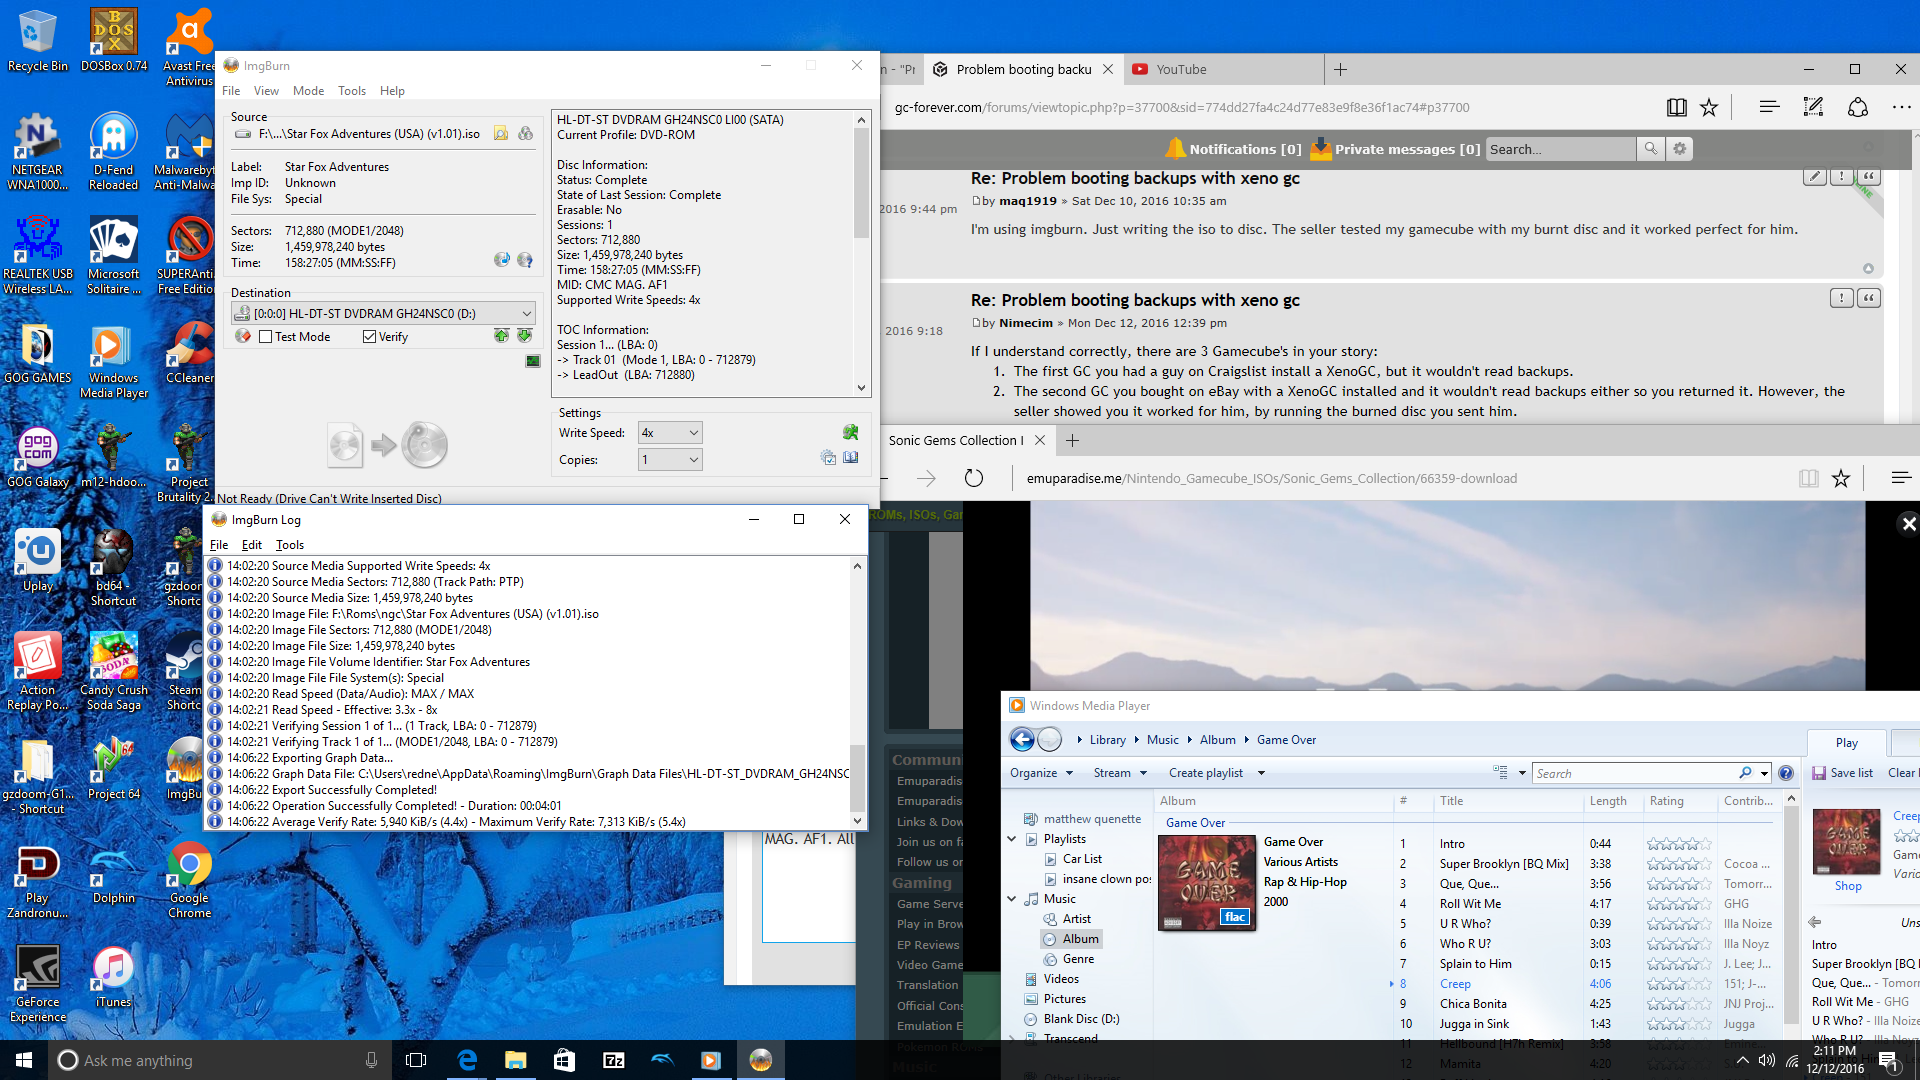This screenshot has width=1920, height=1080.
Task: Collapse the Music tree node
Action: coord(1012,899)
